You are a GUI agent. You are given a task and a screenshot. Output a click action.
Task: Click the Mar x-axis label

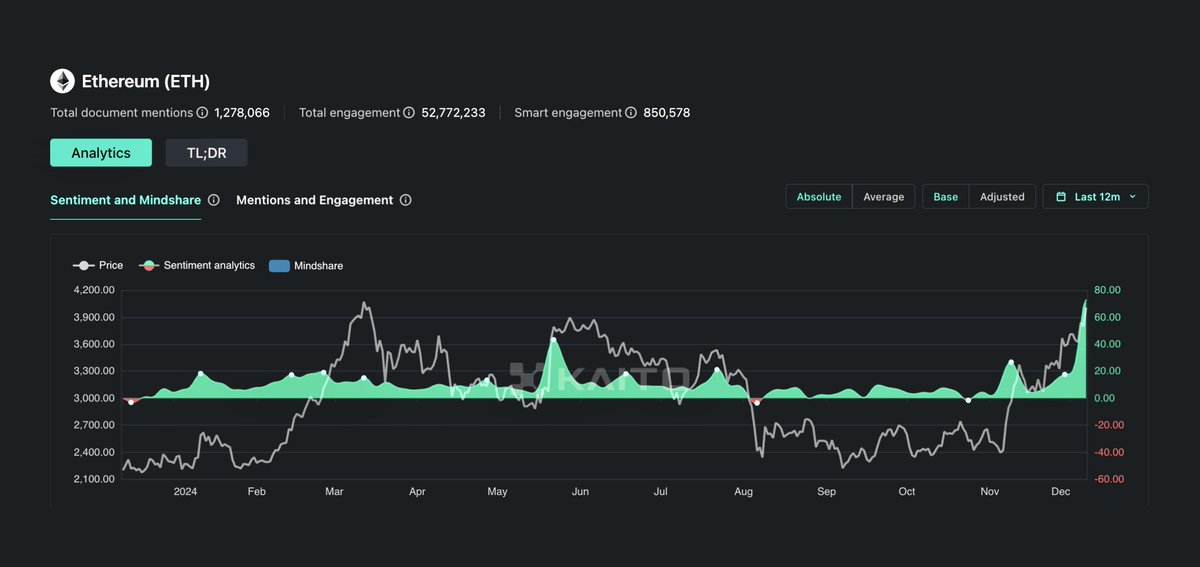click(x=334, y=492)
